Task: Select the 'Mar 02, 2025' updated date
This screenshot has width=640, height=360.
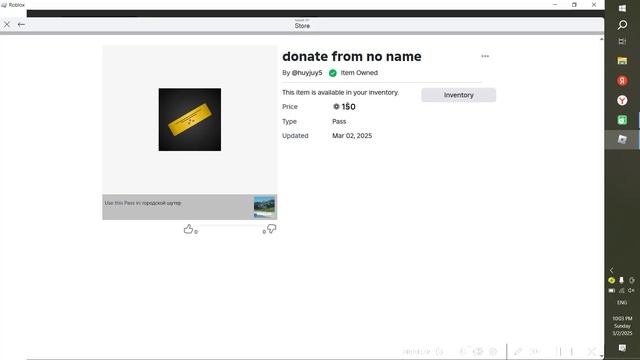Action: click(352, 136)
